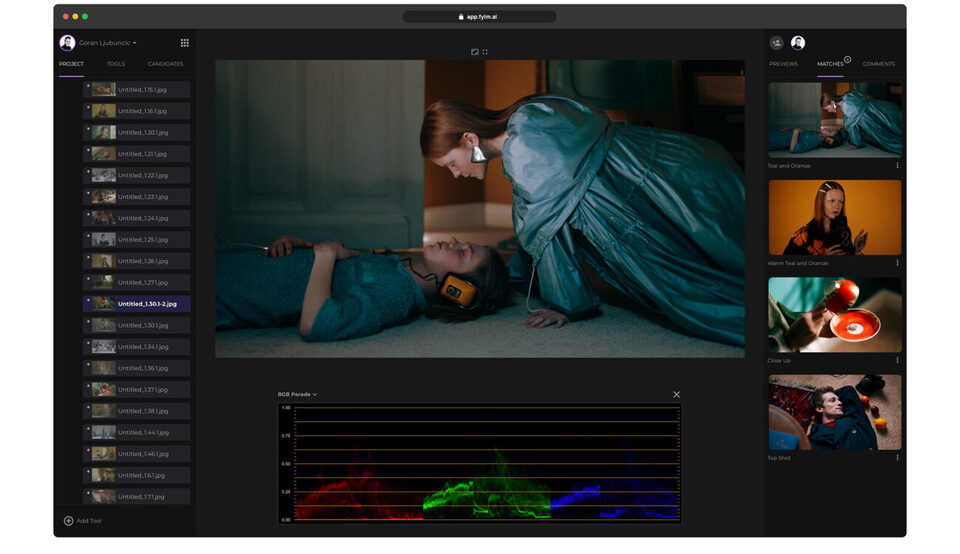960x554 pixels.
Task: Switch to the Tools tab
Action: pyautogui.click(x=116, y=64)
